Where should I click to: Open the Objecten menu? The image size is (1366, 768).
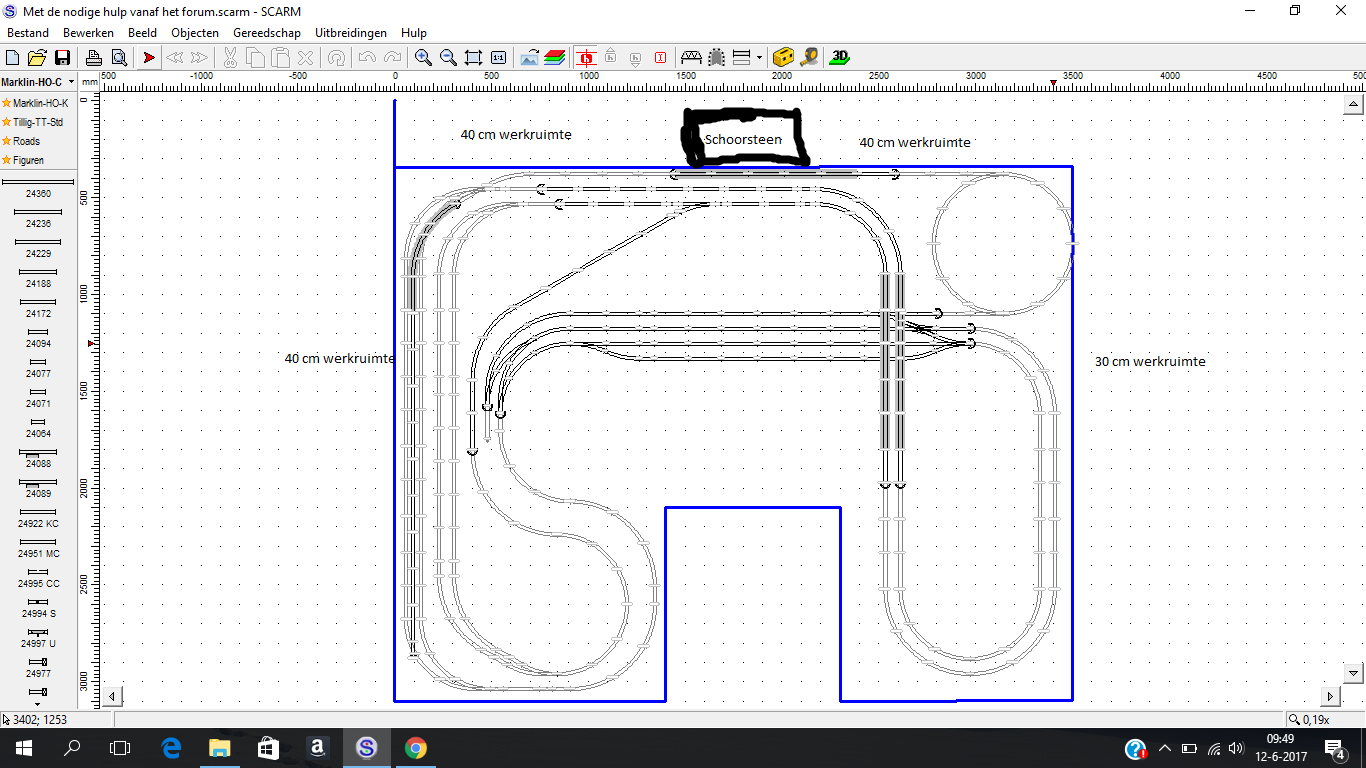pyautogui.click(x=195, y=33)
